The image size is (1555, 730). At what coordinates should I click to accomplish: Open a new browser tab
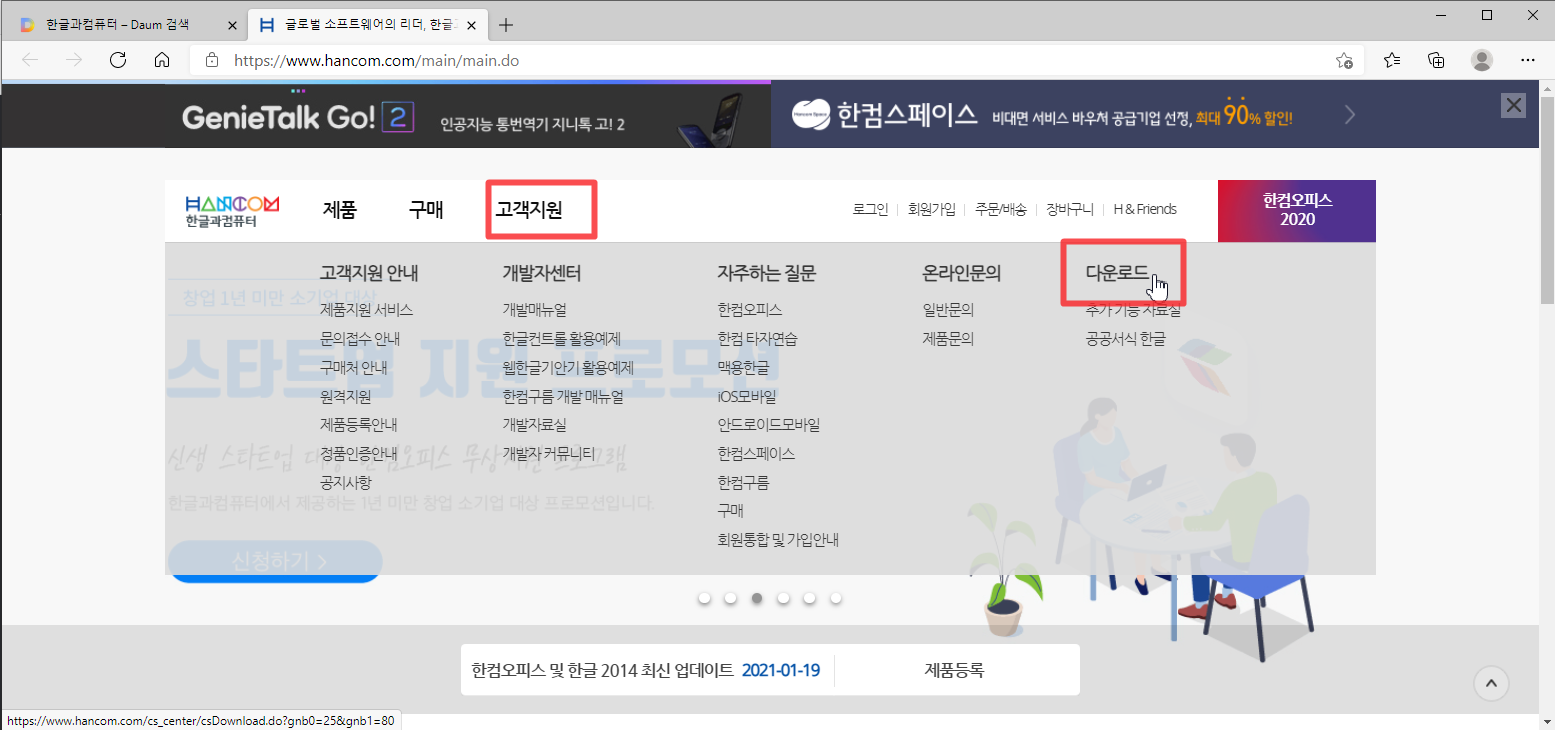pyautogui.click(x=506, y=24)
